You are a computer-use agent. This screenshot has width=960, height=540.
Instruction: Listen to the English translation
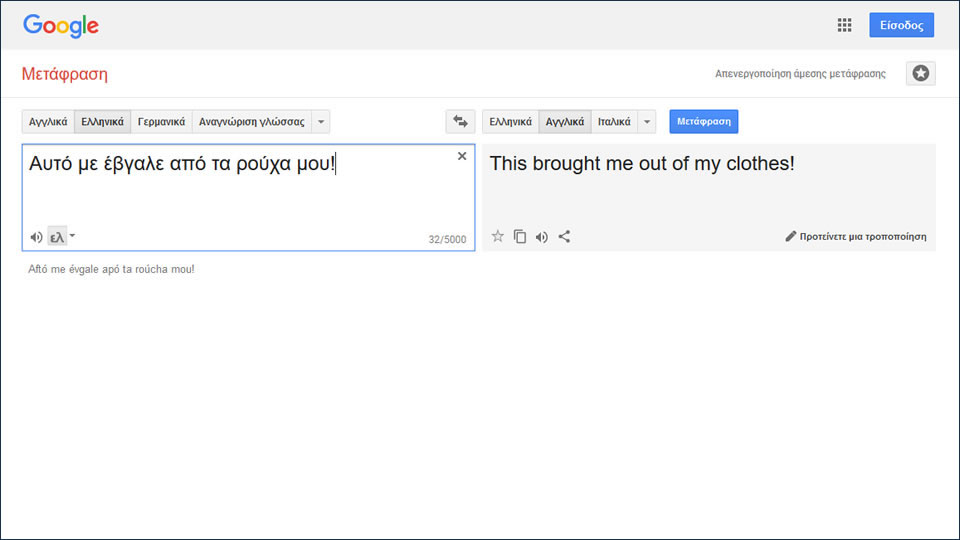coord(542,237)
